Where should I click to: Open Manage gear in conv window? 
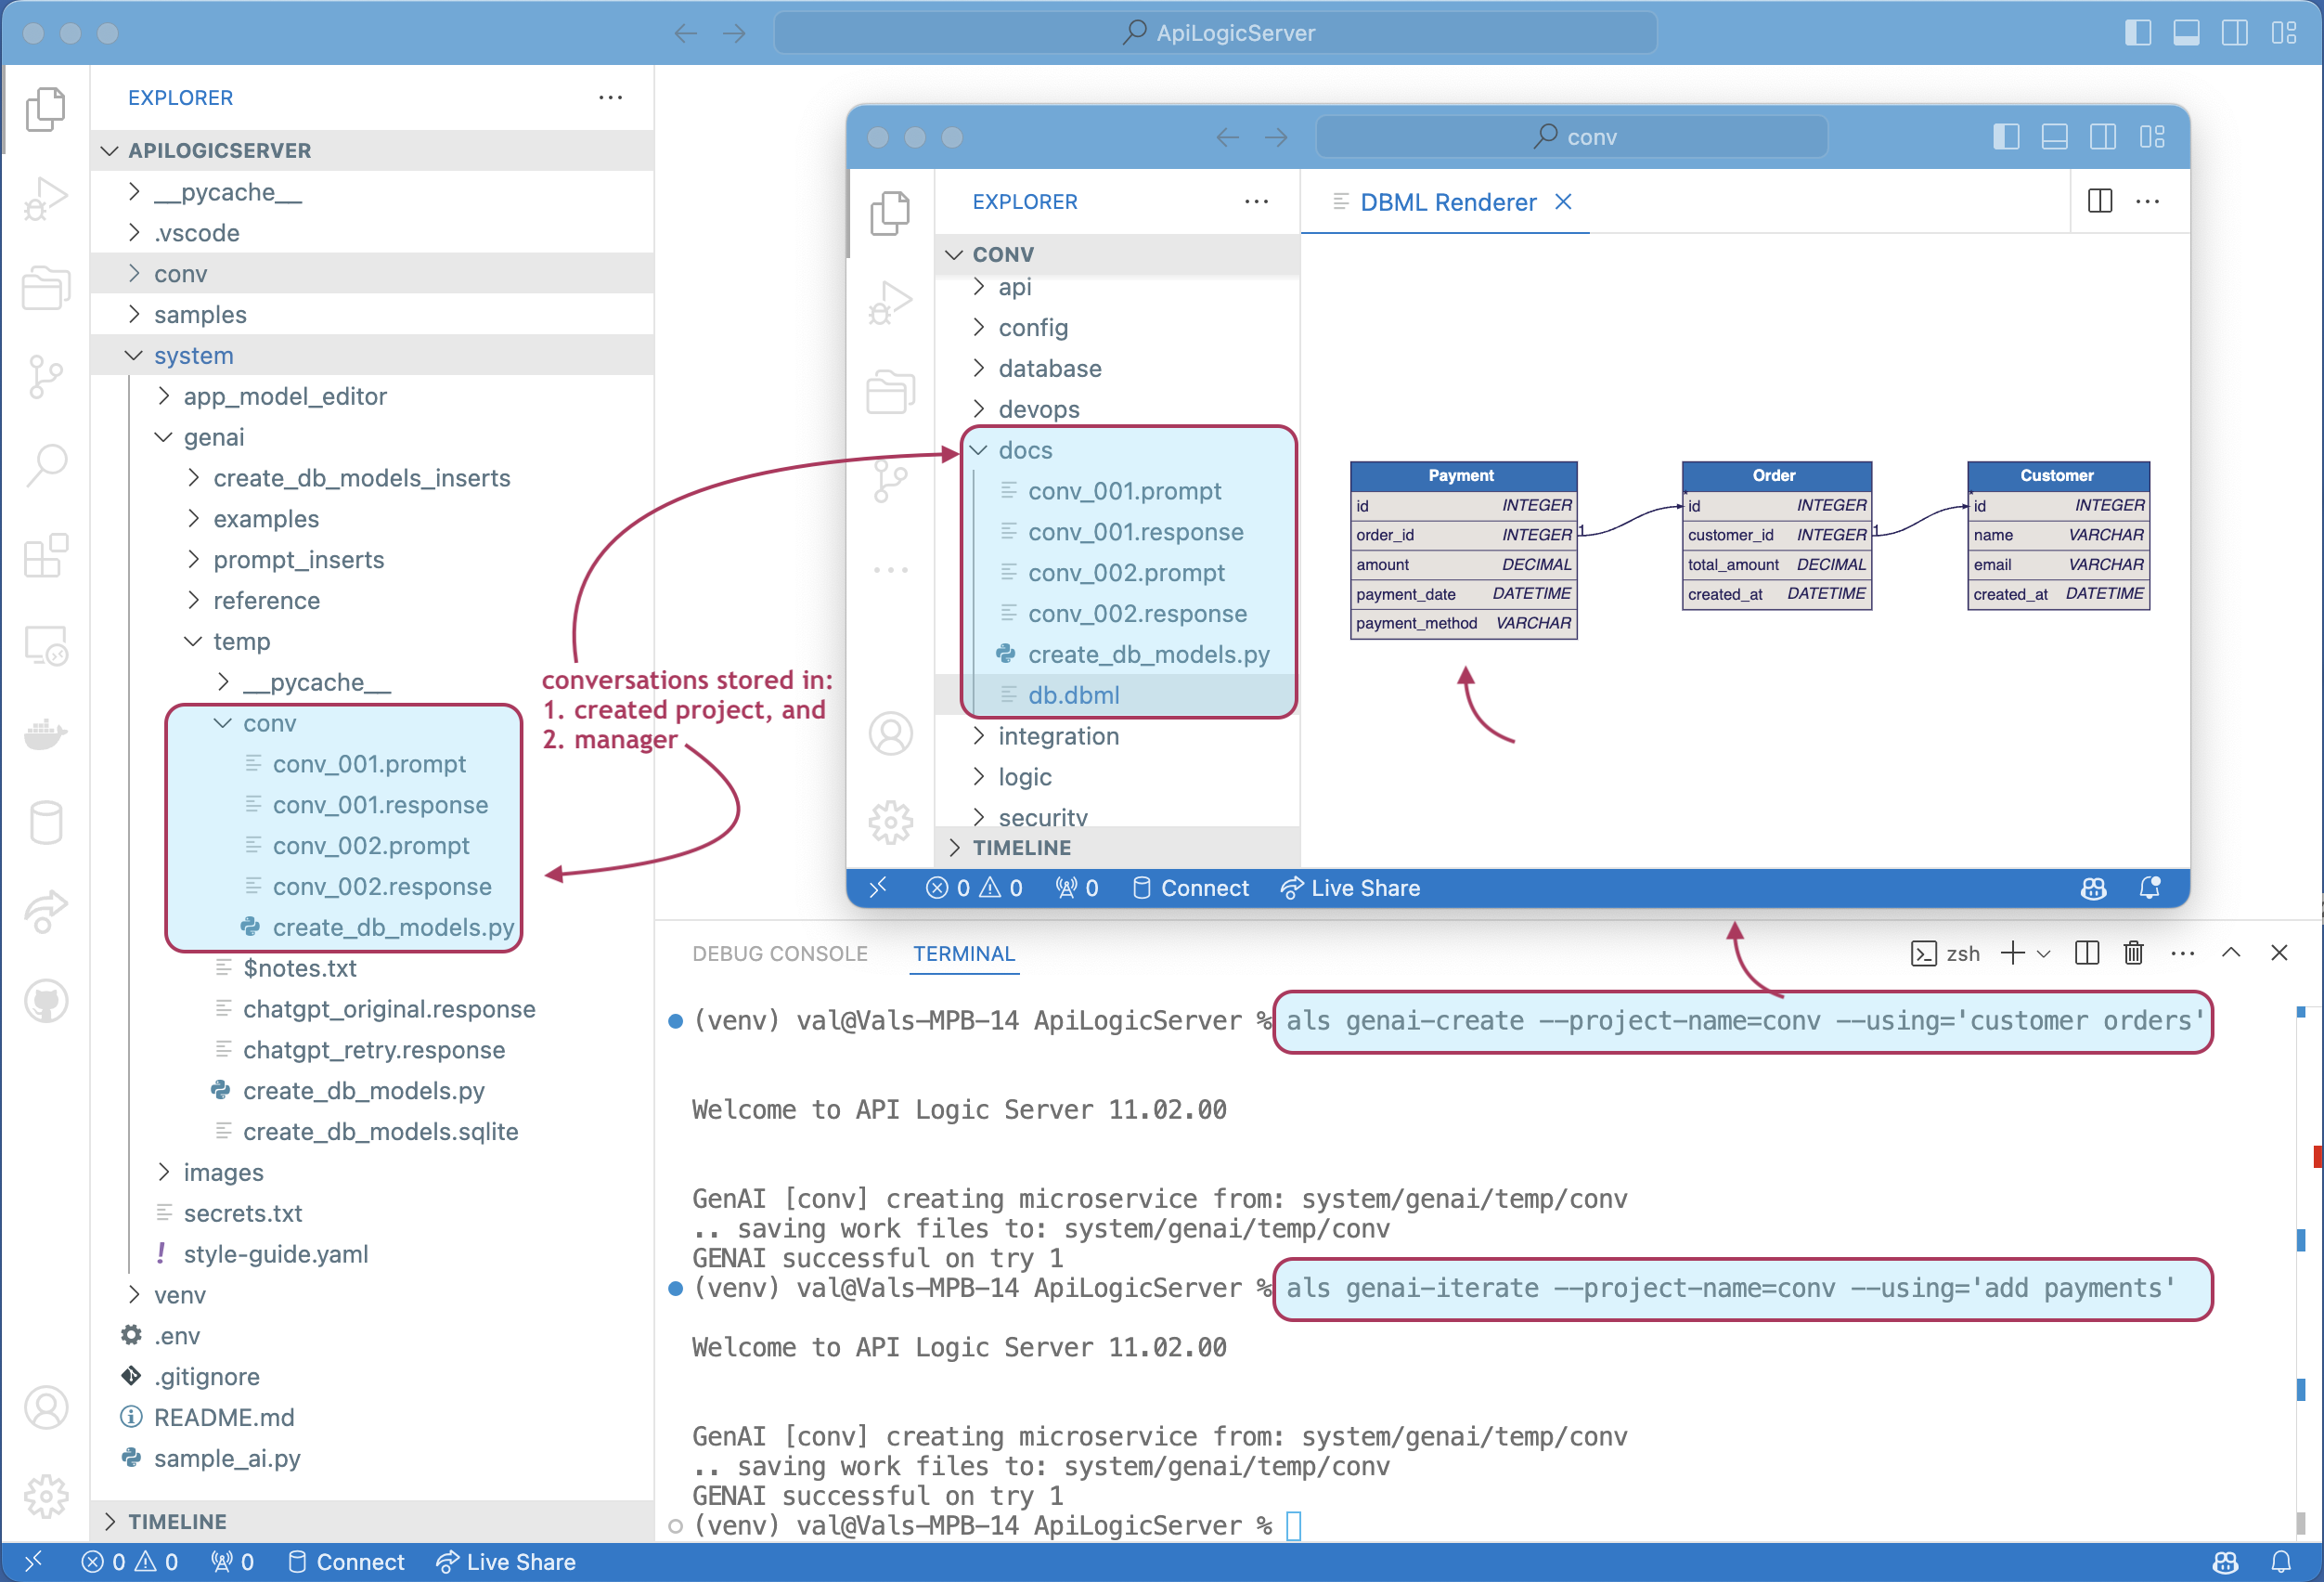890,823
